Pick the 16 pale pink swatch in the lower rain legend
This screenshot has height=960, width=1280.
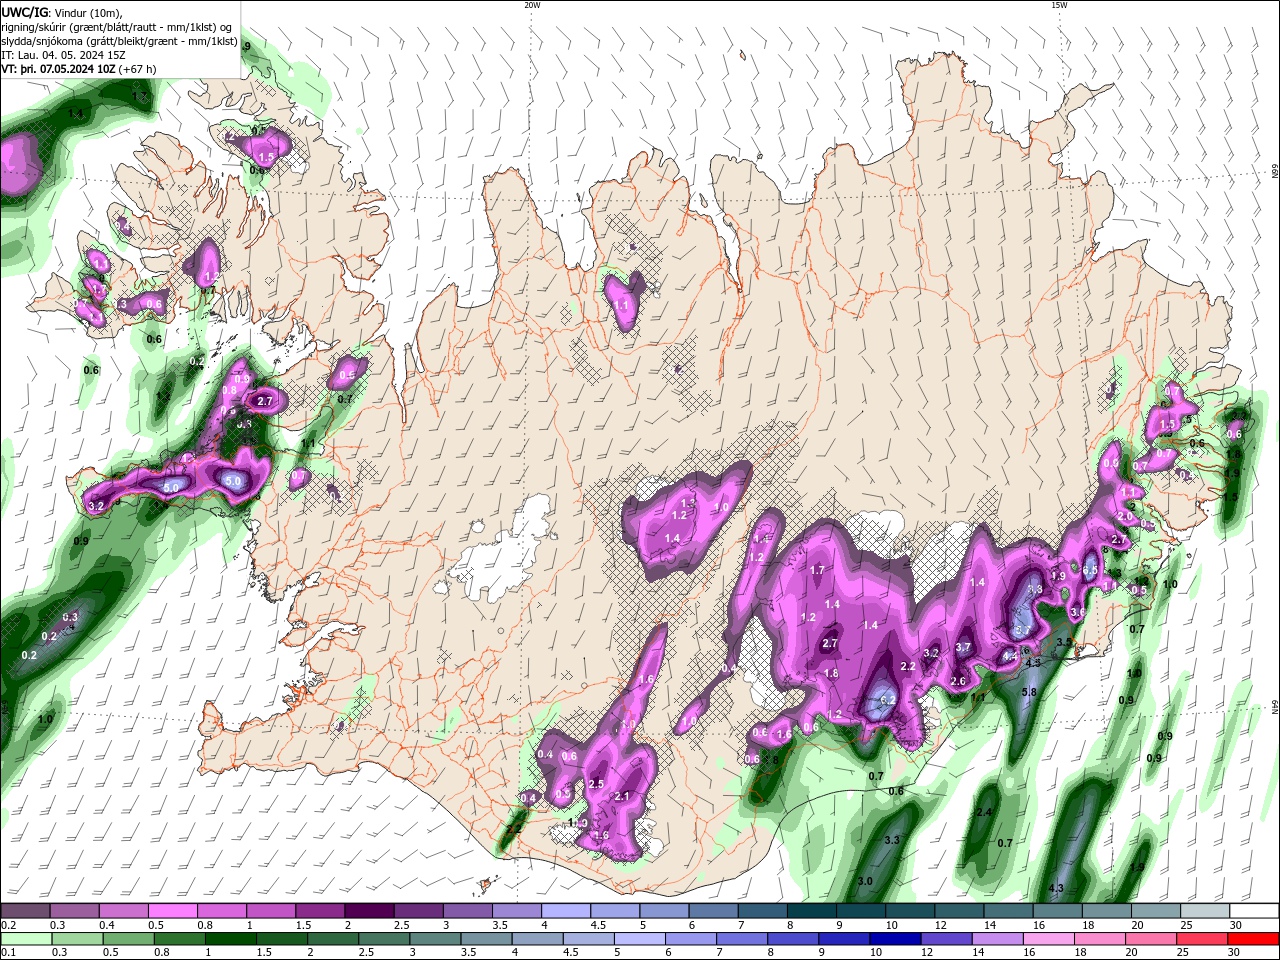pyautogui.click(x=1049, y=939)
